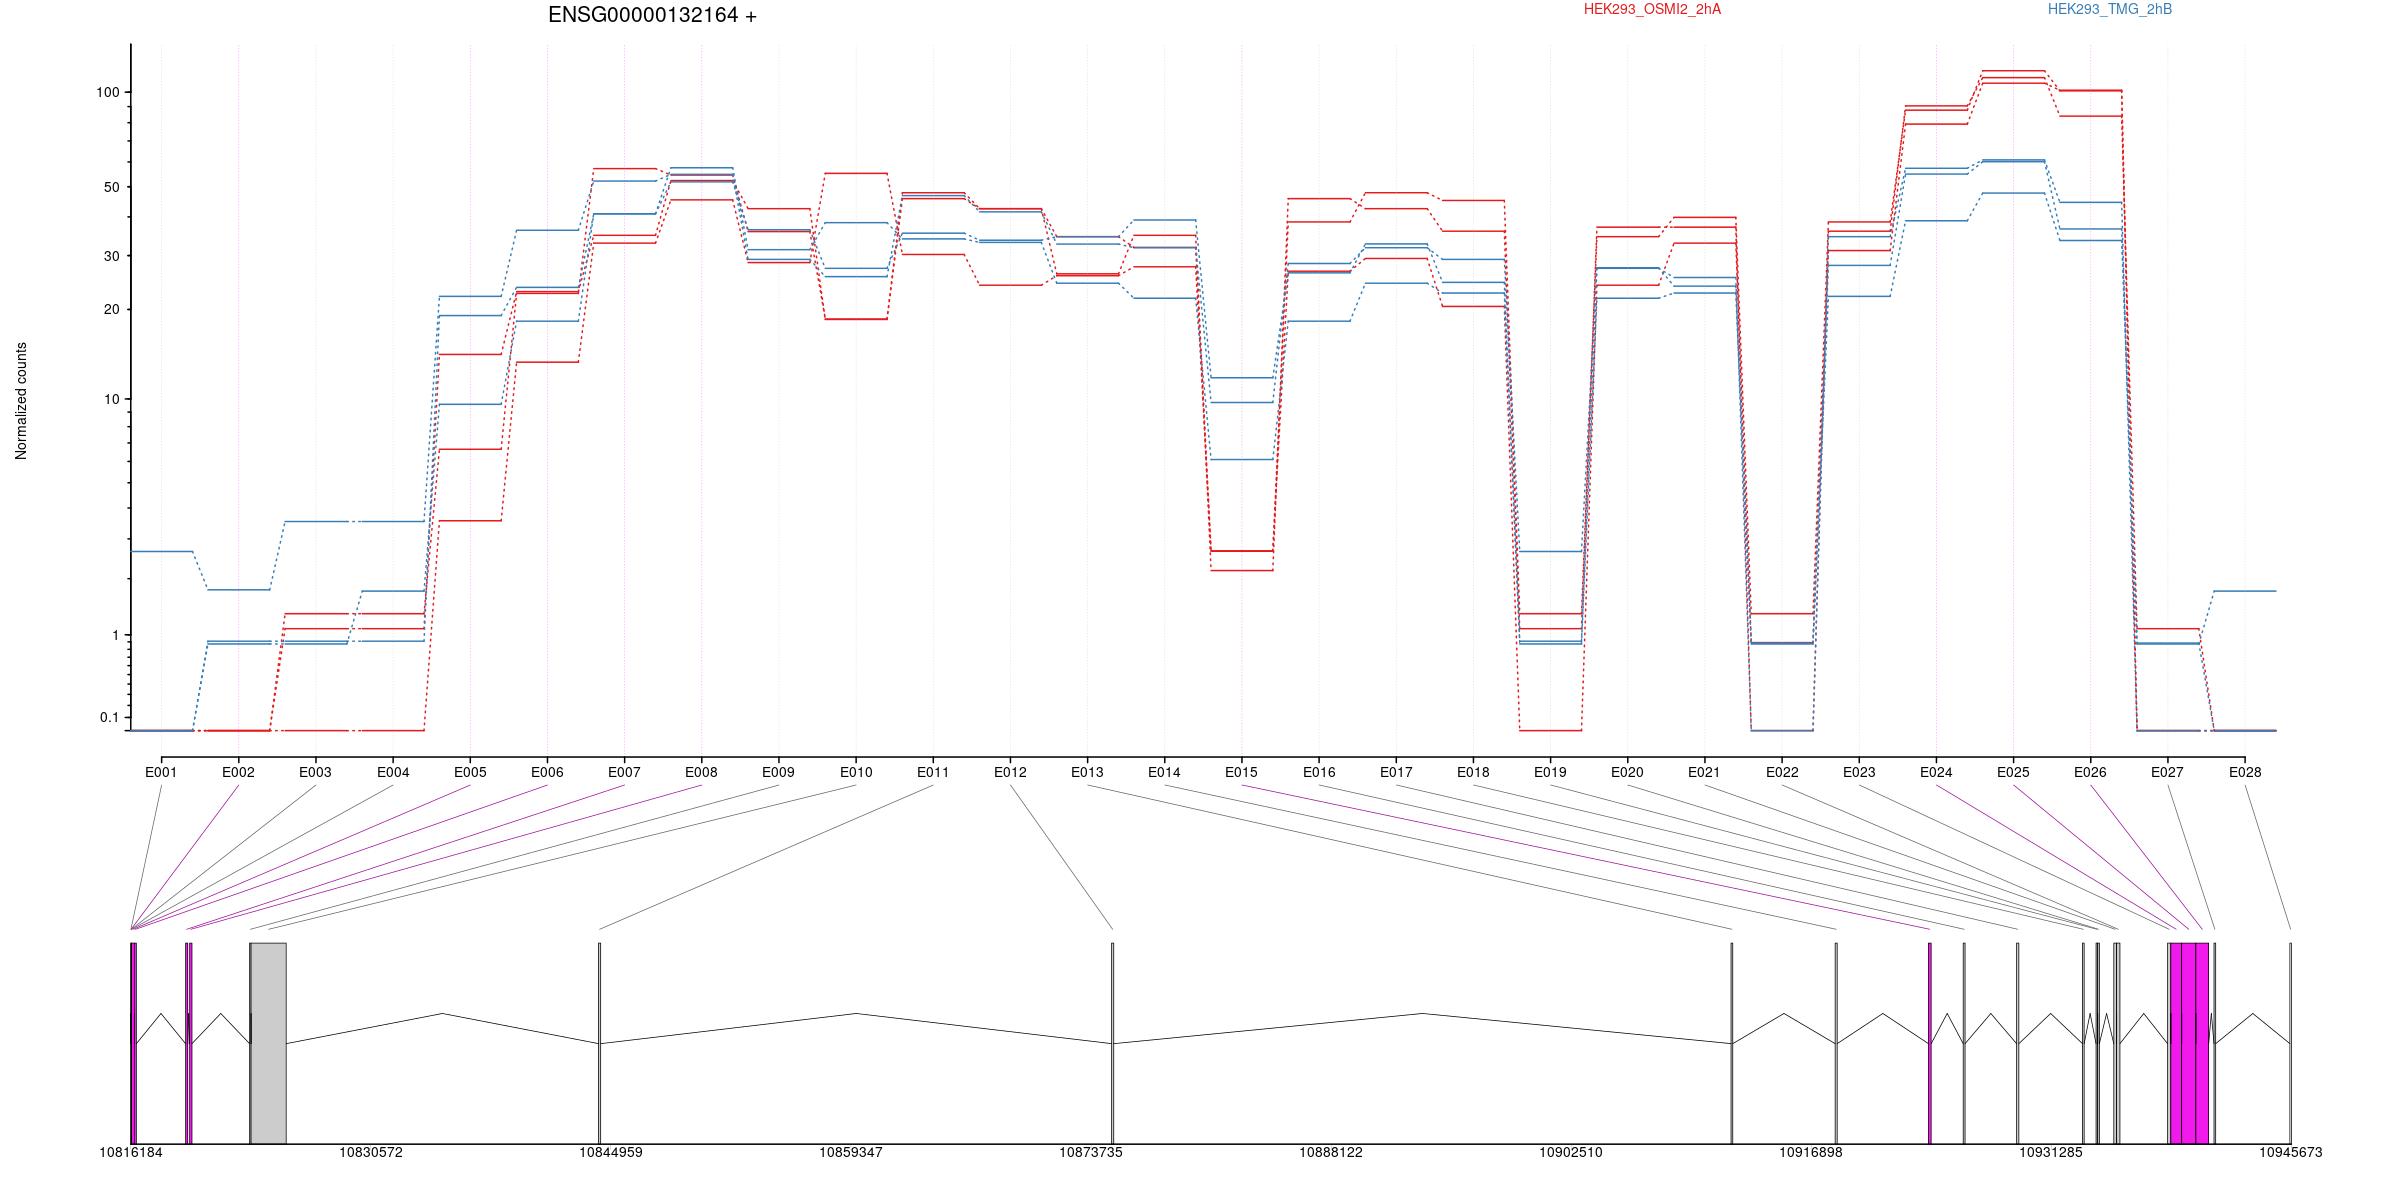Click the y-axis tick label 100
This screenshot has height=1200, width=2400.
[x=107, y=92]
